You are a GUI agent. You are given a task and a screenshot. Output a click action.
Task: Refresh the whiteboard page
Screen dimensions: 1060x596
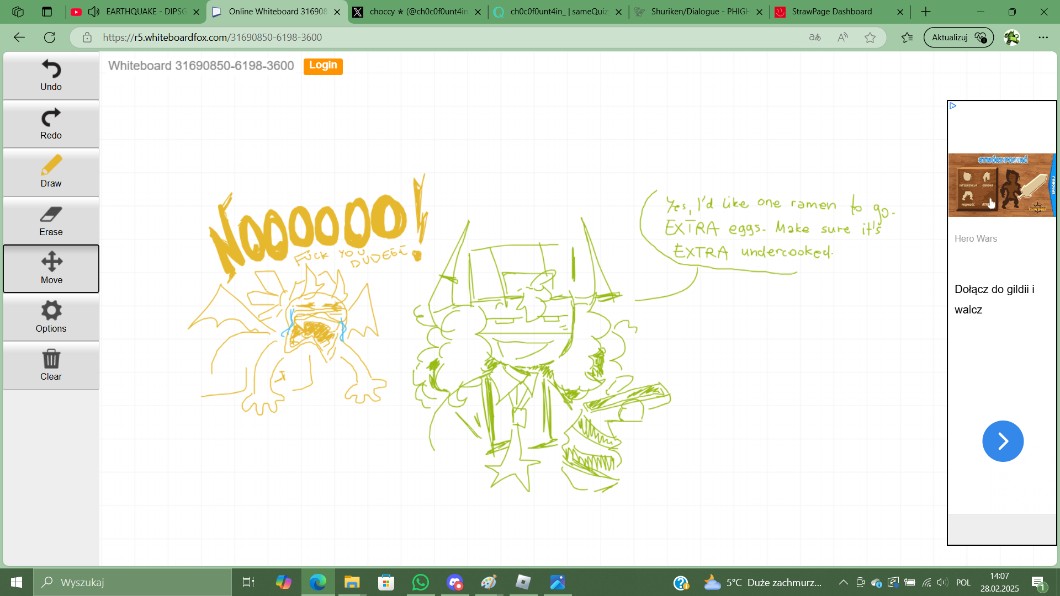point(49,37)
